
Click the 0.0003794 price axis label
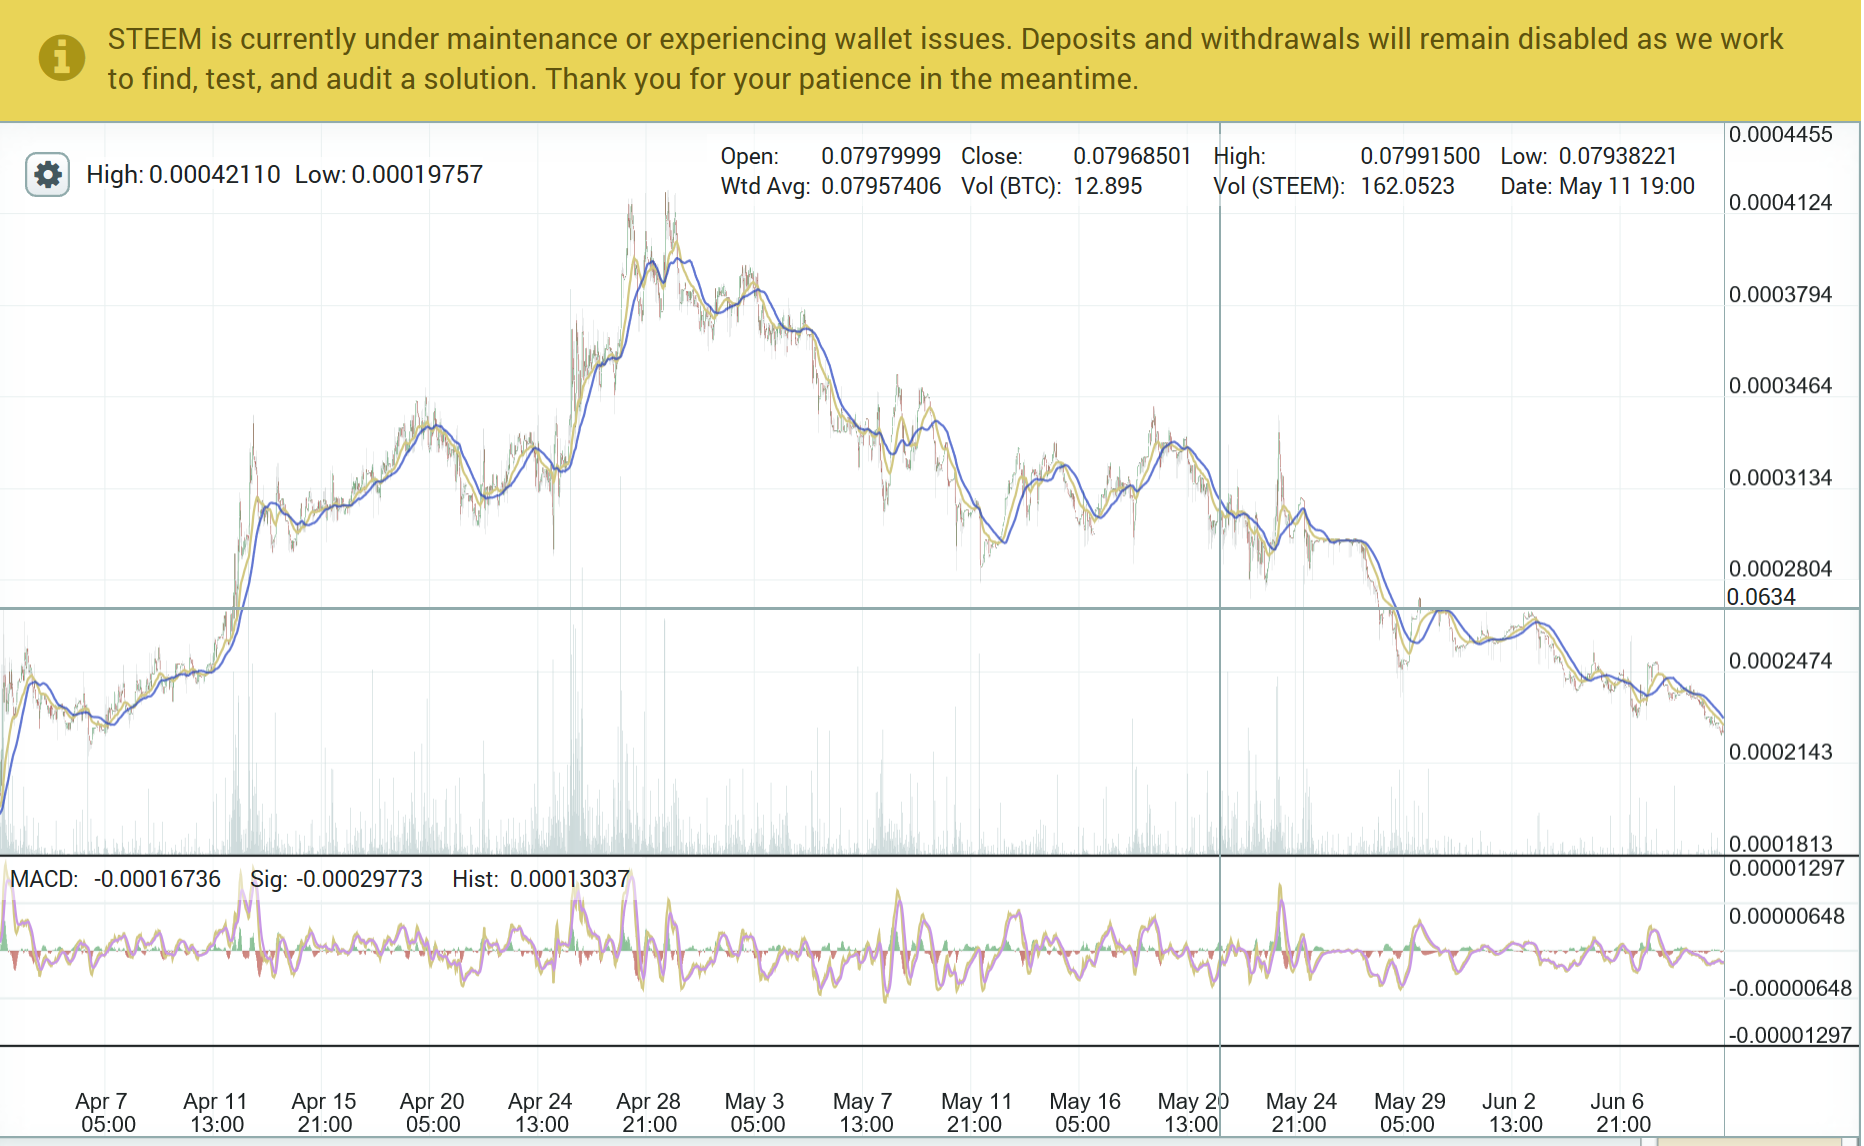tap(1781, 295)
